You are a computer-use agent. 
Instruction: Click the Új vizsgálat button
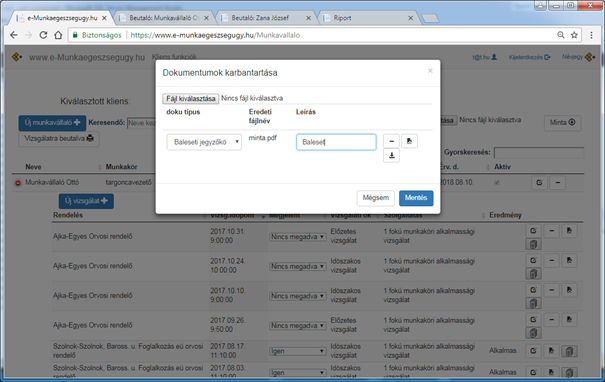click(x=86, y=201)
